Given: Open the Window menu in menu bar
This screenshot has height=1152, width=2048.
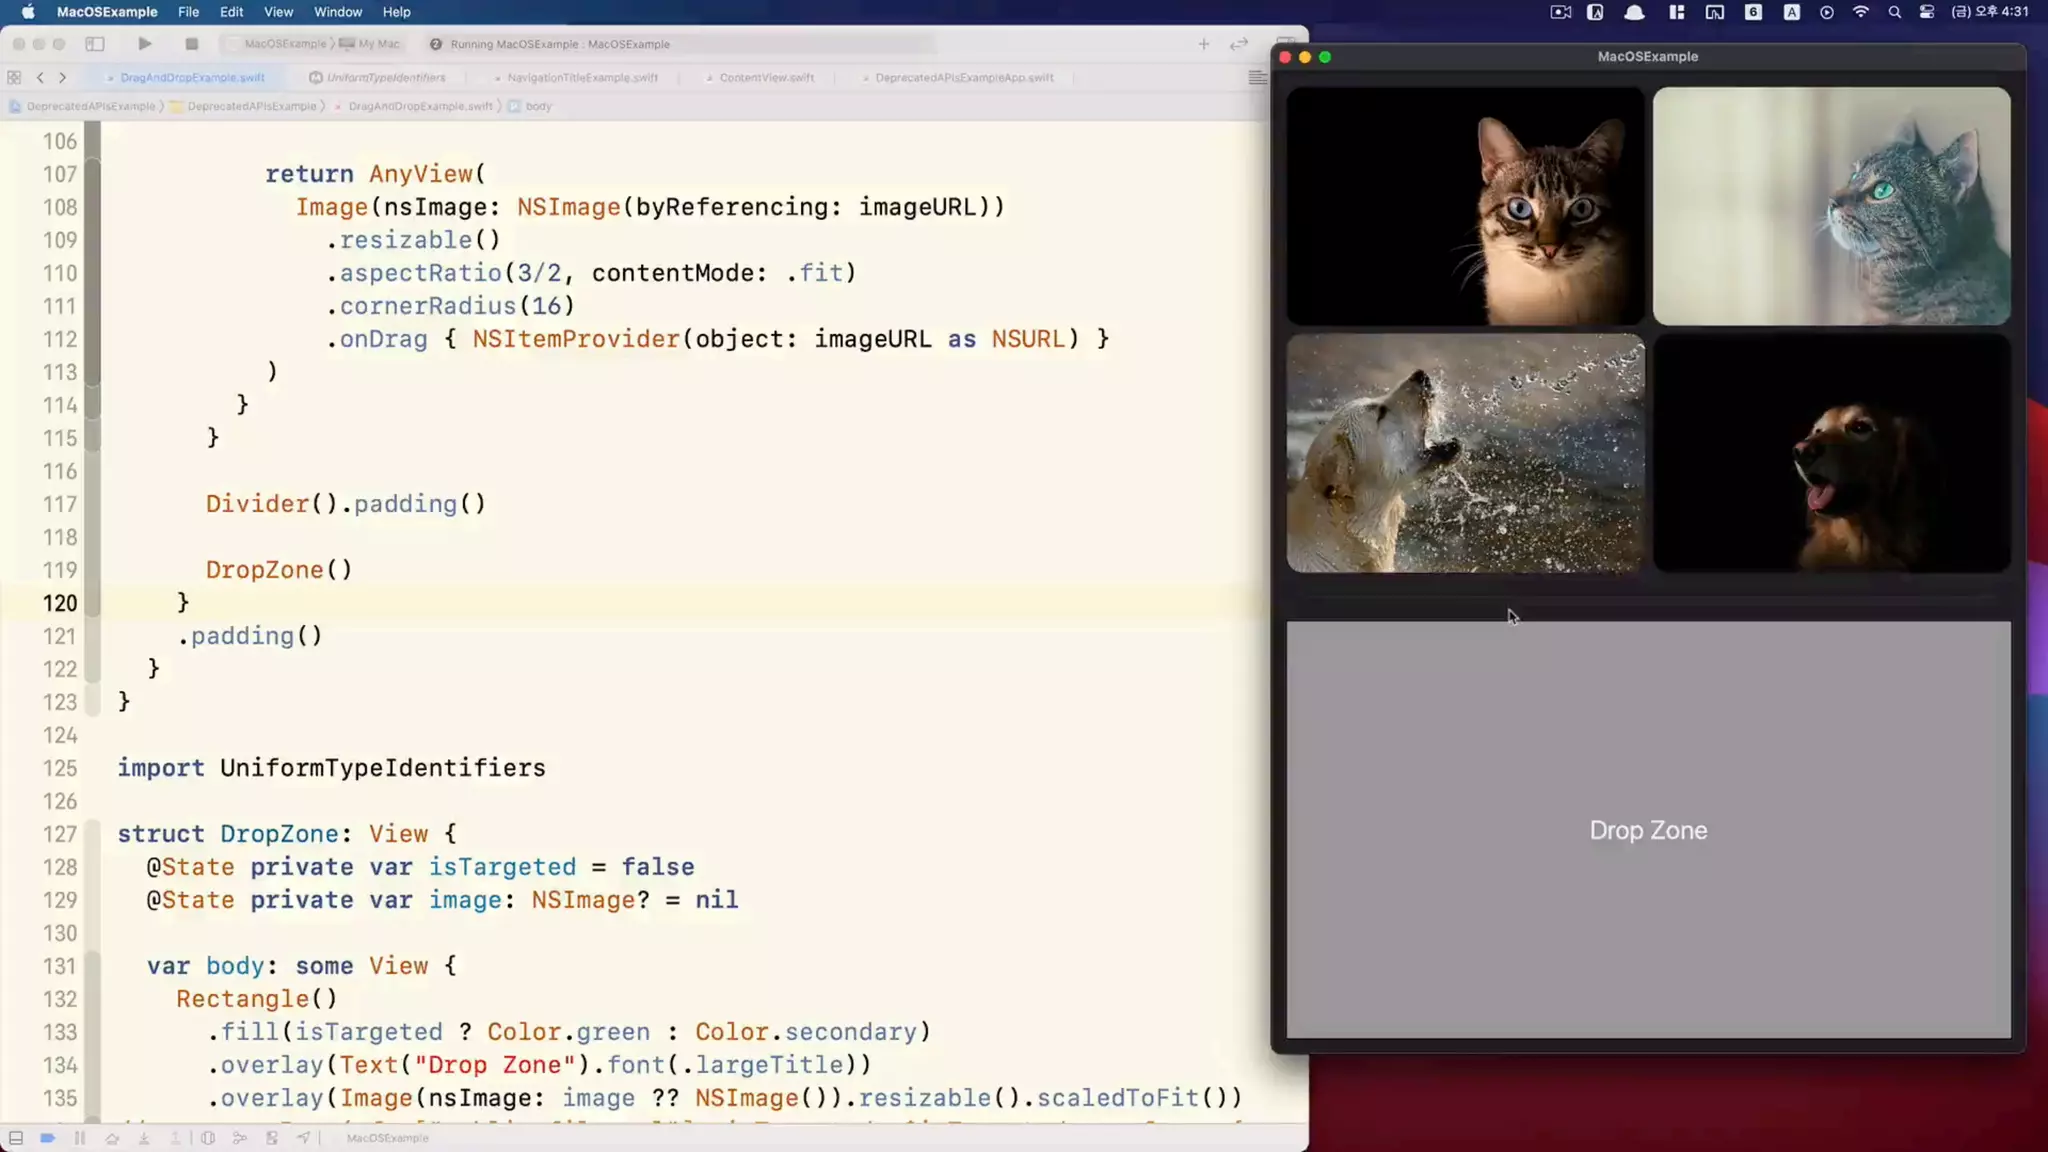Looking at the screenshot, I should pos(337,12).
